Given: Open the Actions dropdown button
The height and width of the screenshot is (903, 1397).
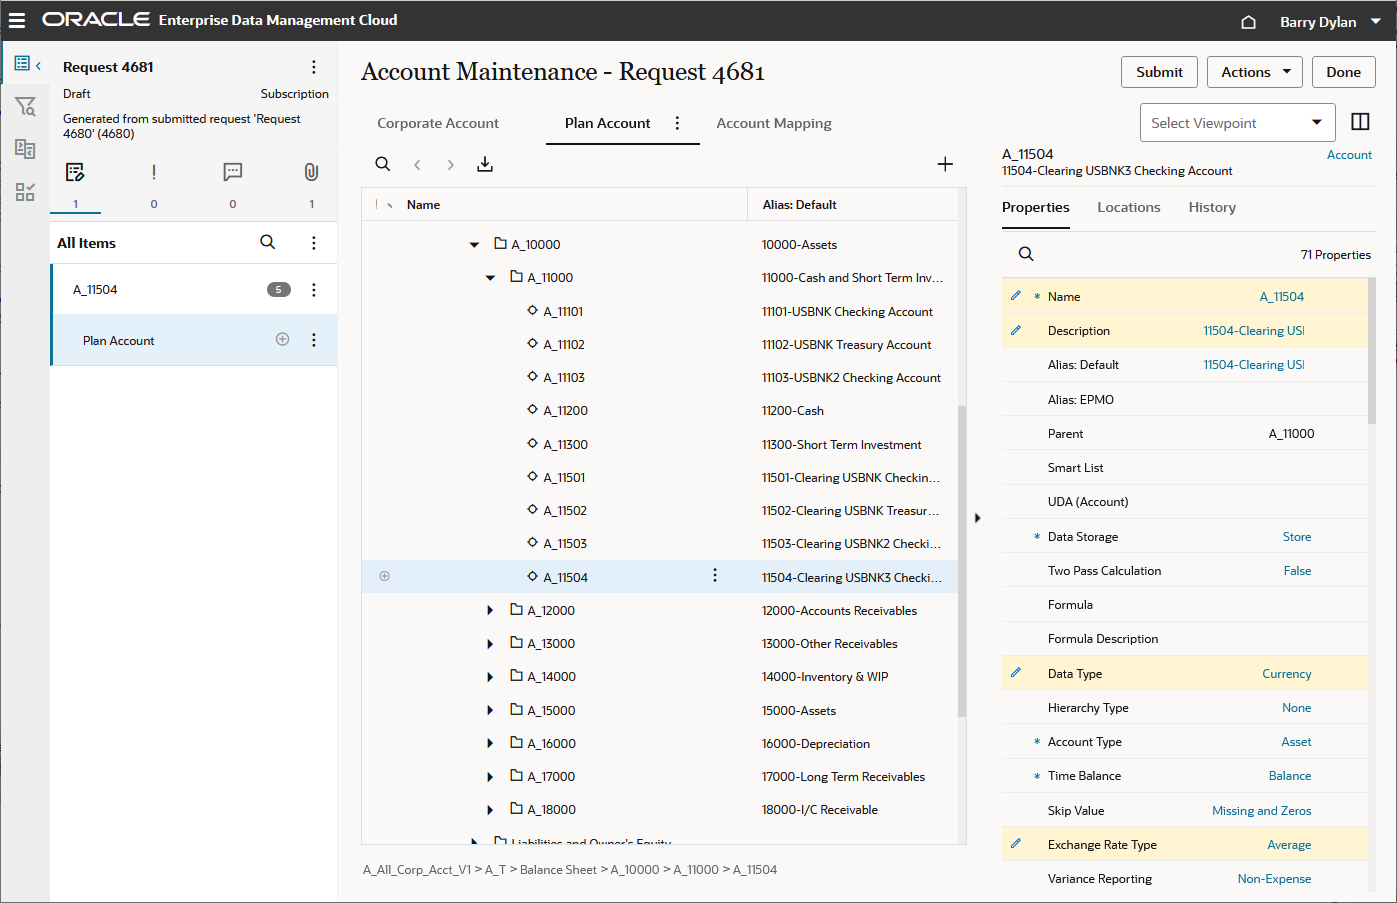Looking at the screenshot, I should pyautogui.click(x=1256, y=72).
